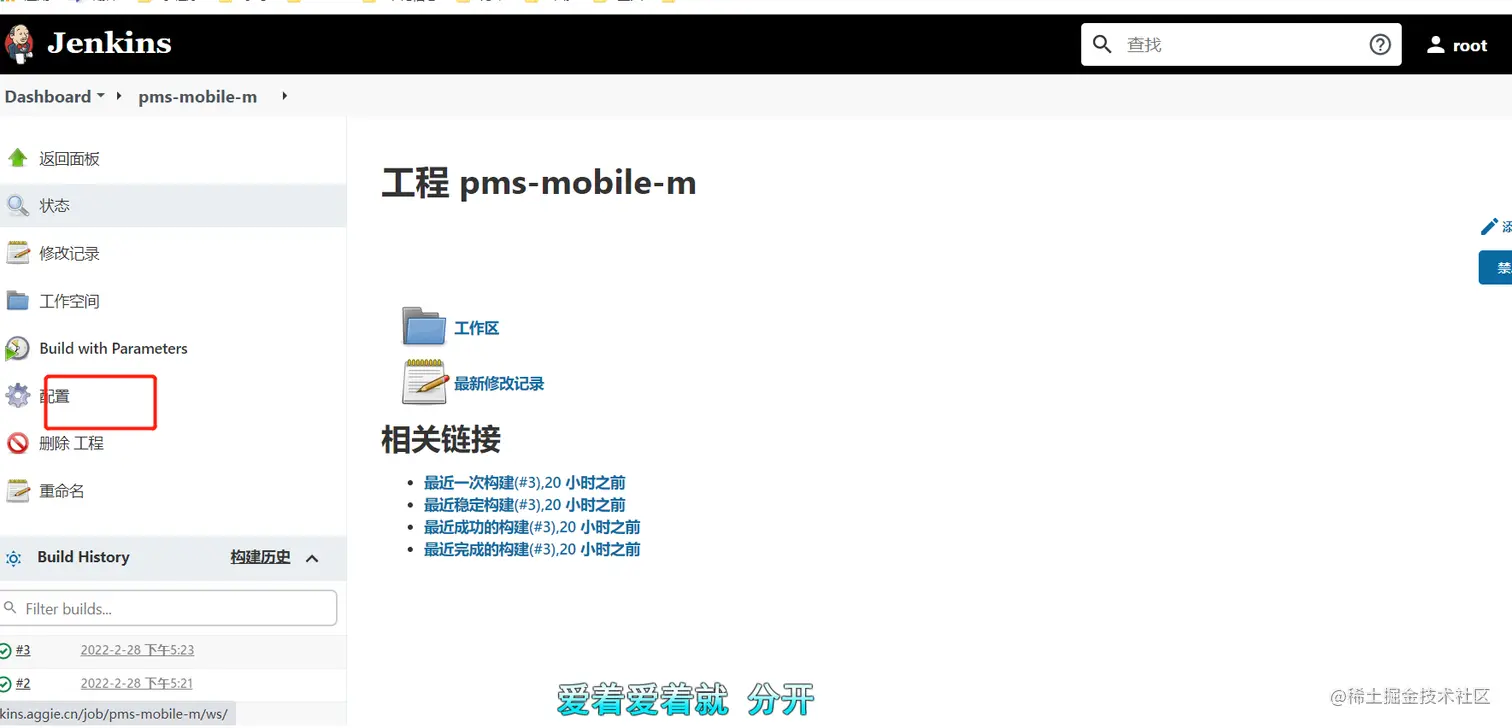Image resolution: width=1512 pixels, height=728 pixels.
Task: Click the Build History sun icon
Action: pyautogui.click(x=13, y=558)
